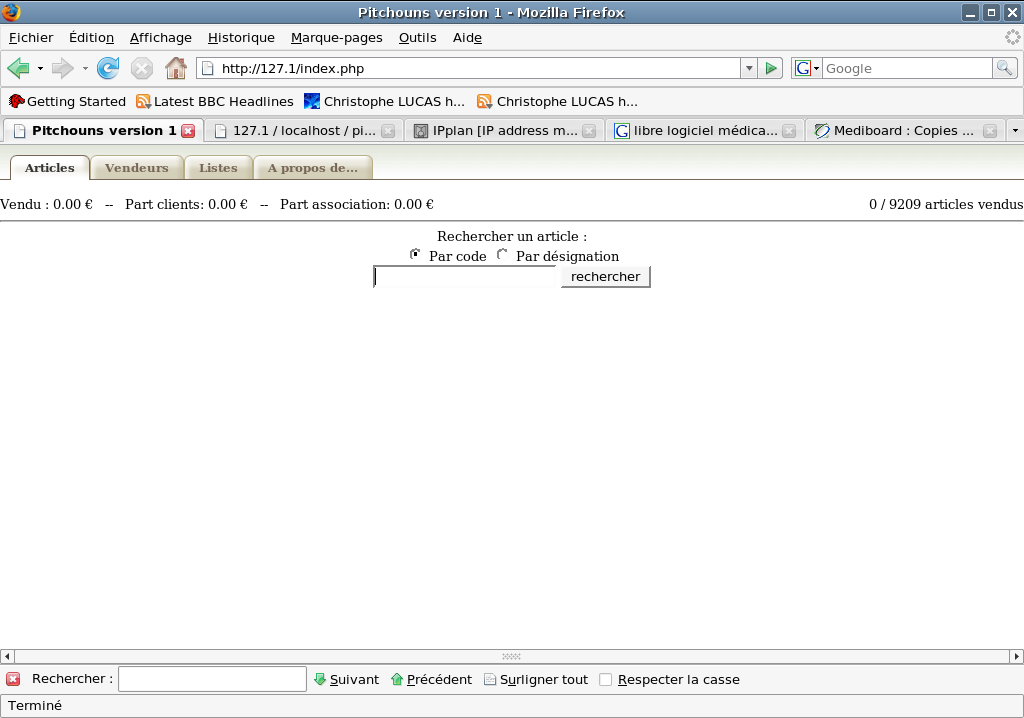Select the Par désignation radio button
This screenshot has height=718, width=1024.
(x=502, y=255)
